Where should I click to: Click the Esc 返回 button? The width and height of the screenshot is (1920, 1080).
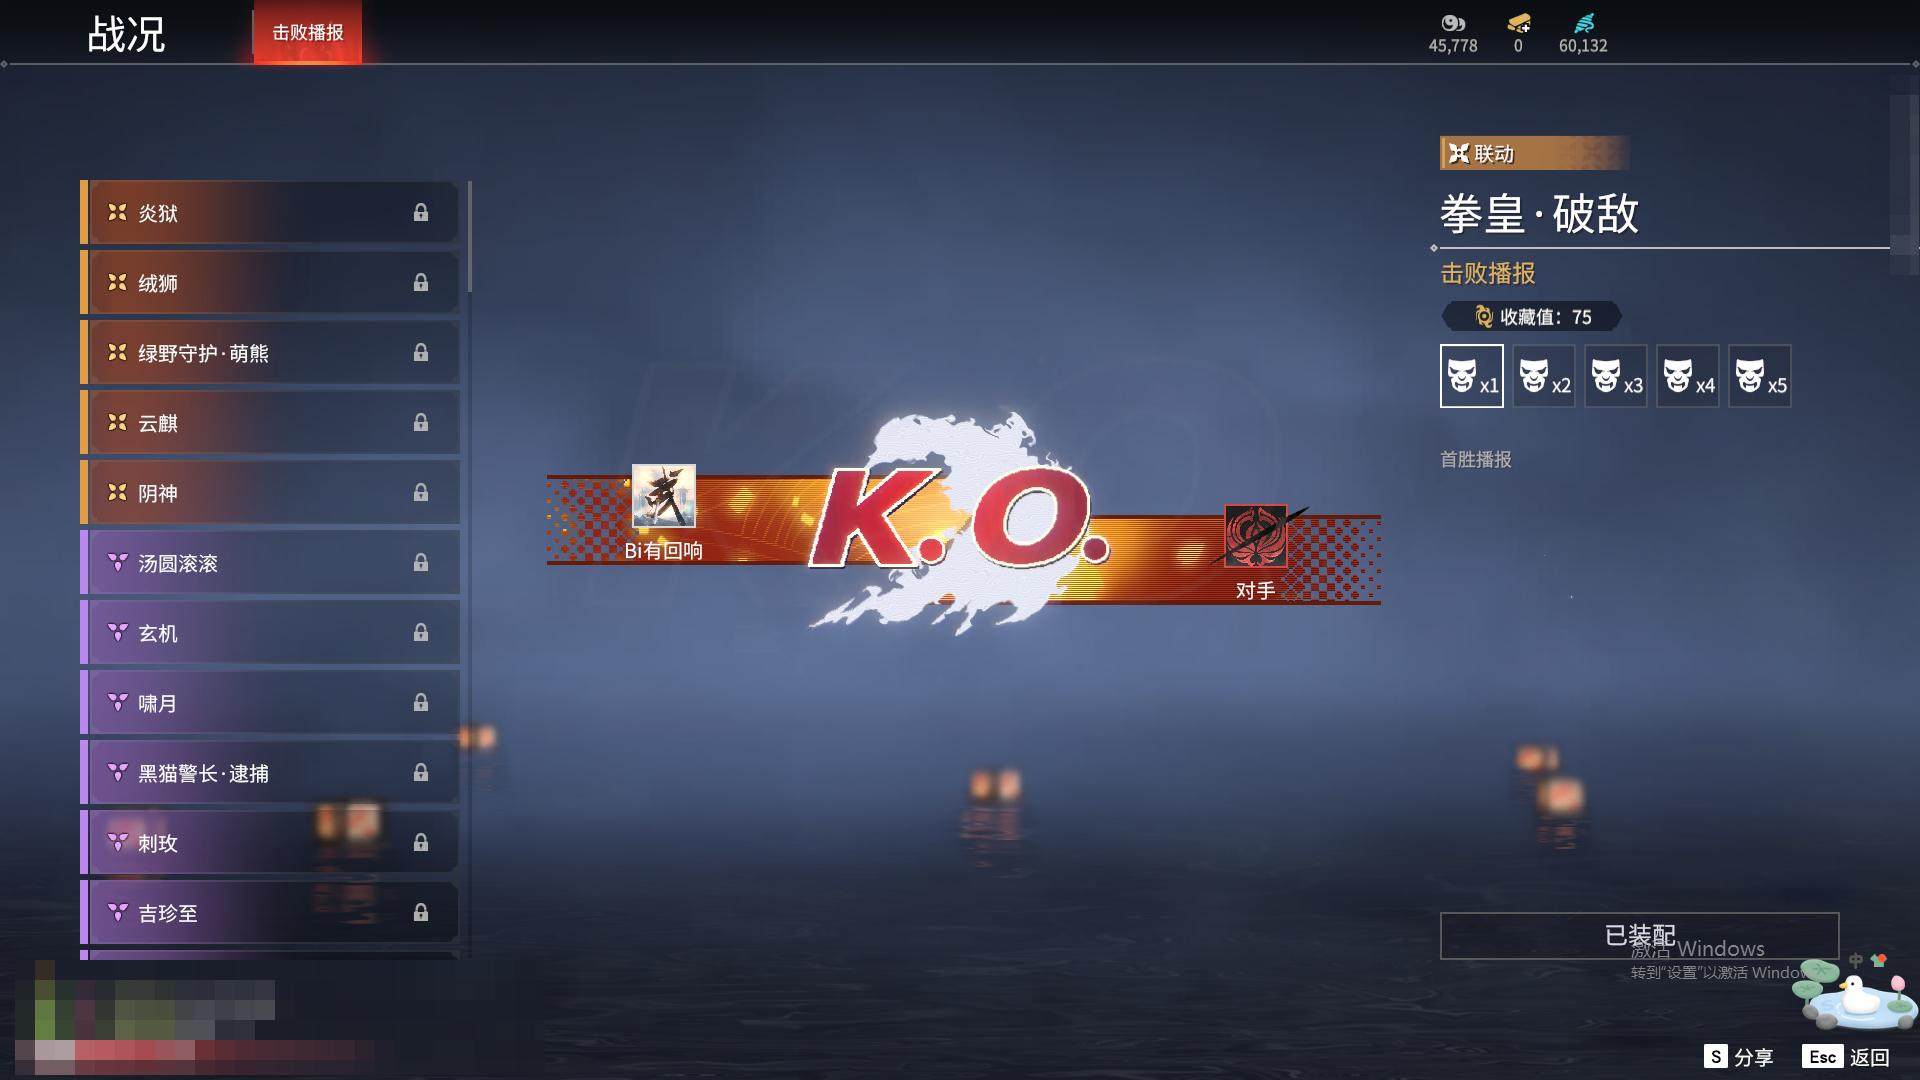tap(1846, 1057)
